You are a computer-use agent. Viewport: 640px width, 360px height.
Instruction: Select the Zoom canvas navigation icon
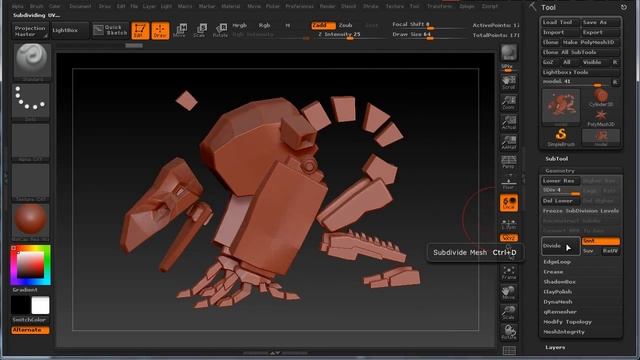coord(509,102)
